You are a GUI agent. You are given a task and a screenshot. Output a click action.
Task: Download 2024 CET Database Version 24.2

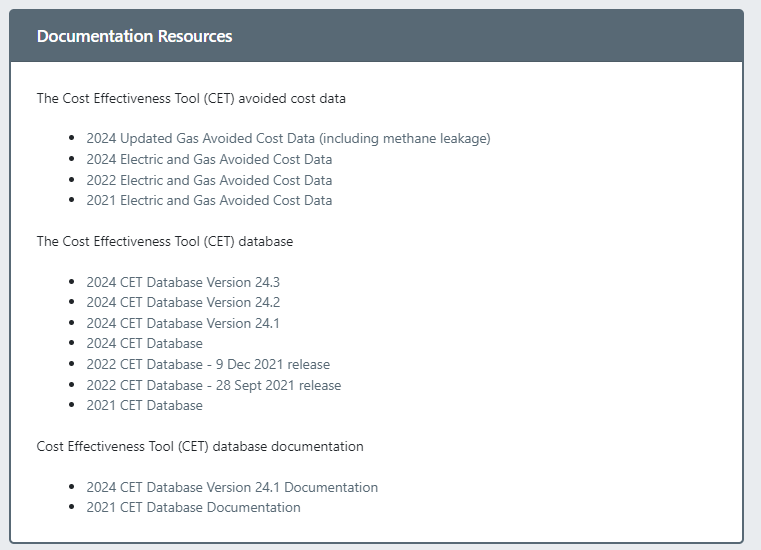point(183,302)
